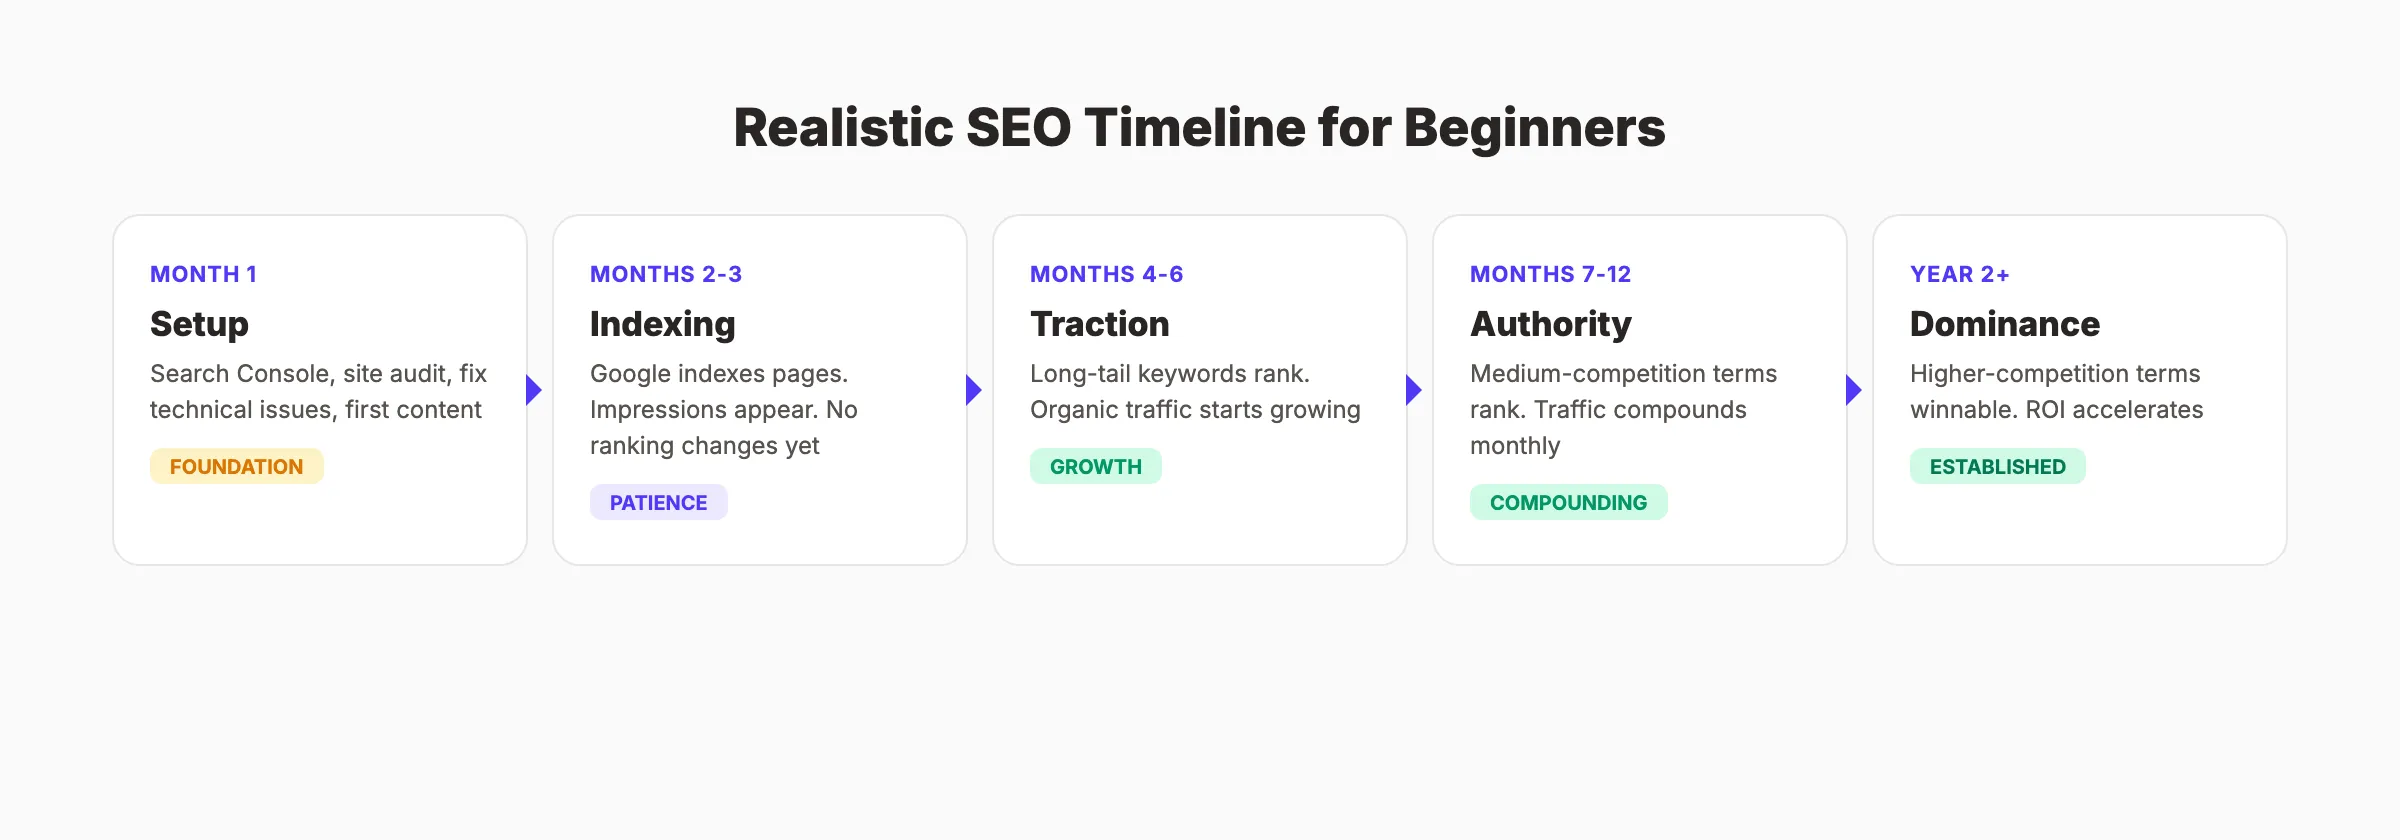The image size is (2400, 840).
Task: Click the FOUNDATION badge
Action: pyautogui.click(x=236, y=467)
